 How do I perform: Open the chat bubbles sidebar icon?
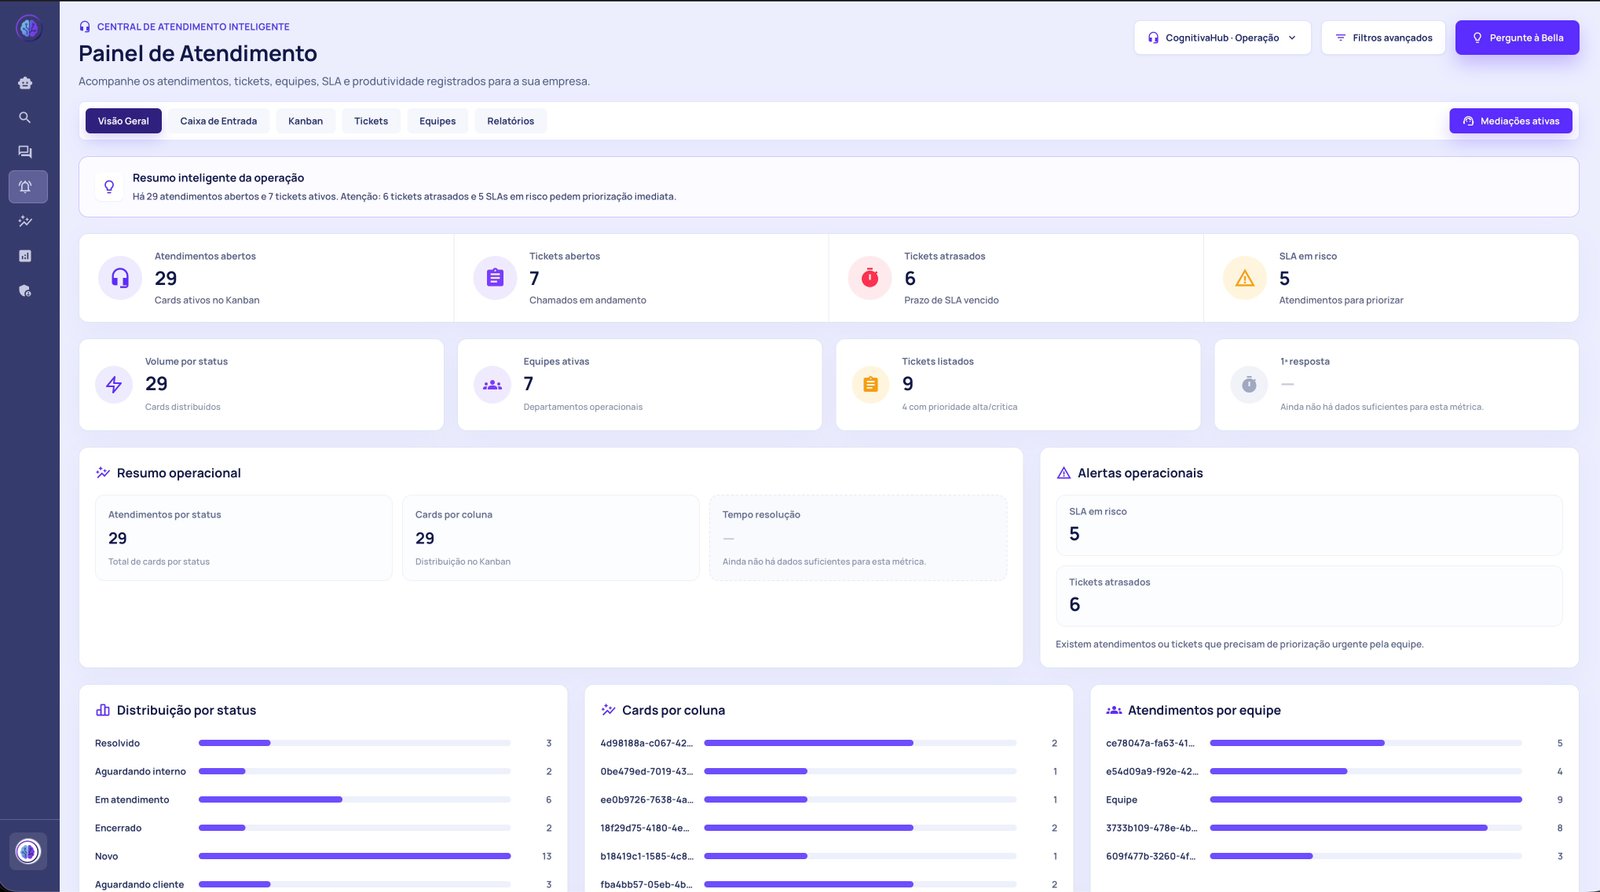tap(25, 152)
